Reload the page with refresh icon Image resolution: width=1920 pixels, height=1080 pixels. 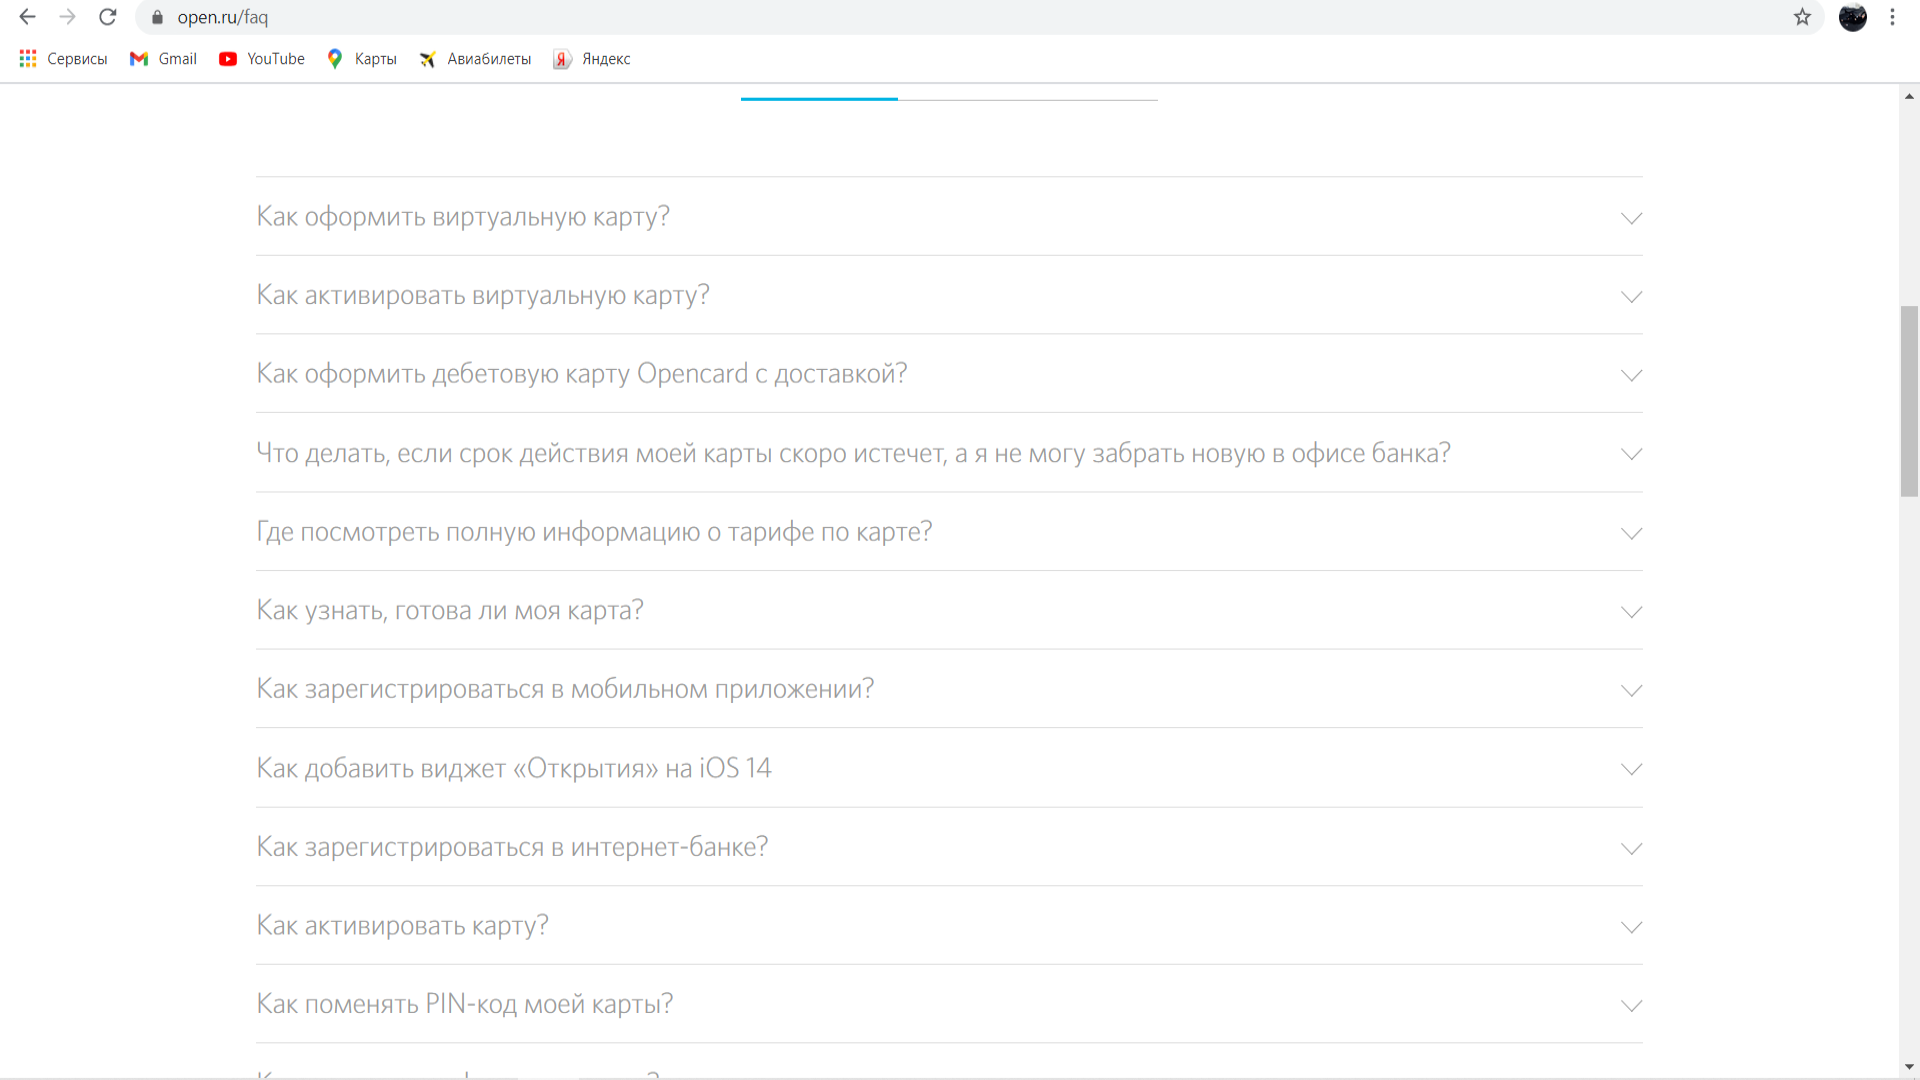point(108,17)
